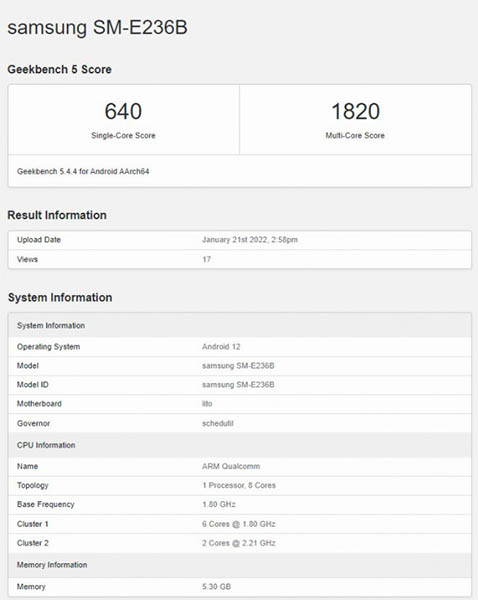The image size is (478, 600).
Task: Click the 'CPU Information' section header
Action: coord(240,445)
